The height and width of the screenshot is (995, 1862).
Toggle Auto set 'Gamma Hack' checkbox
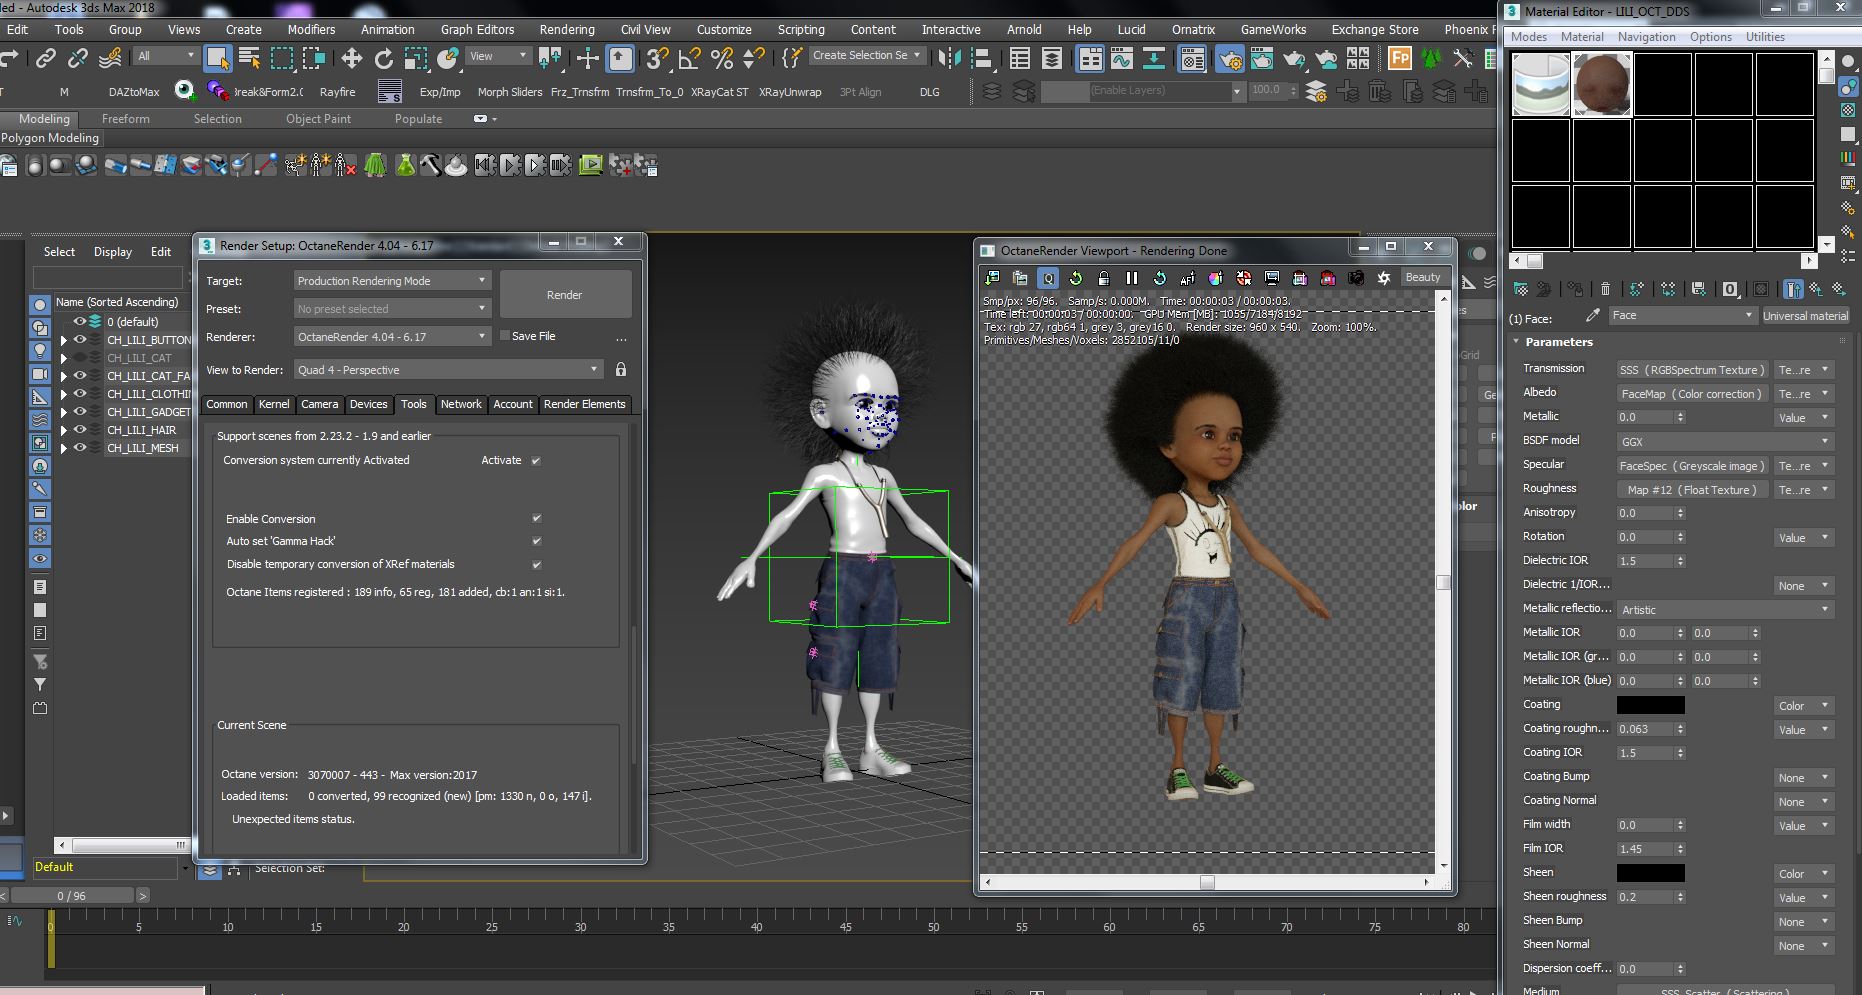point(536,541)
